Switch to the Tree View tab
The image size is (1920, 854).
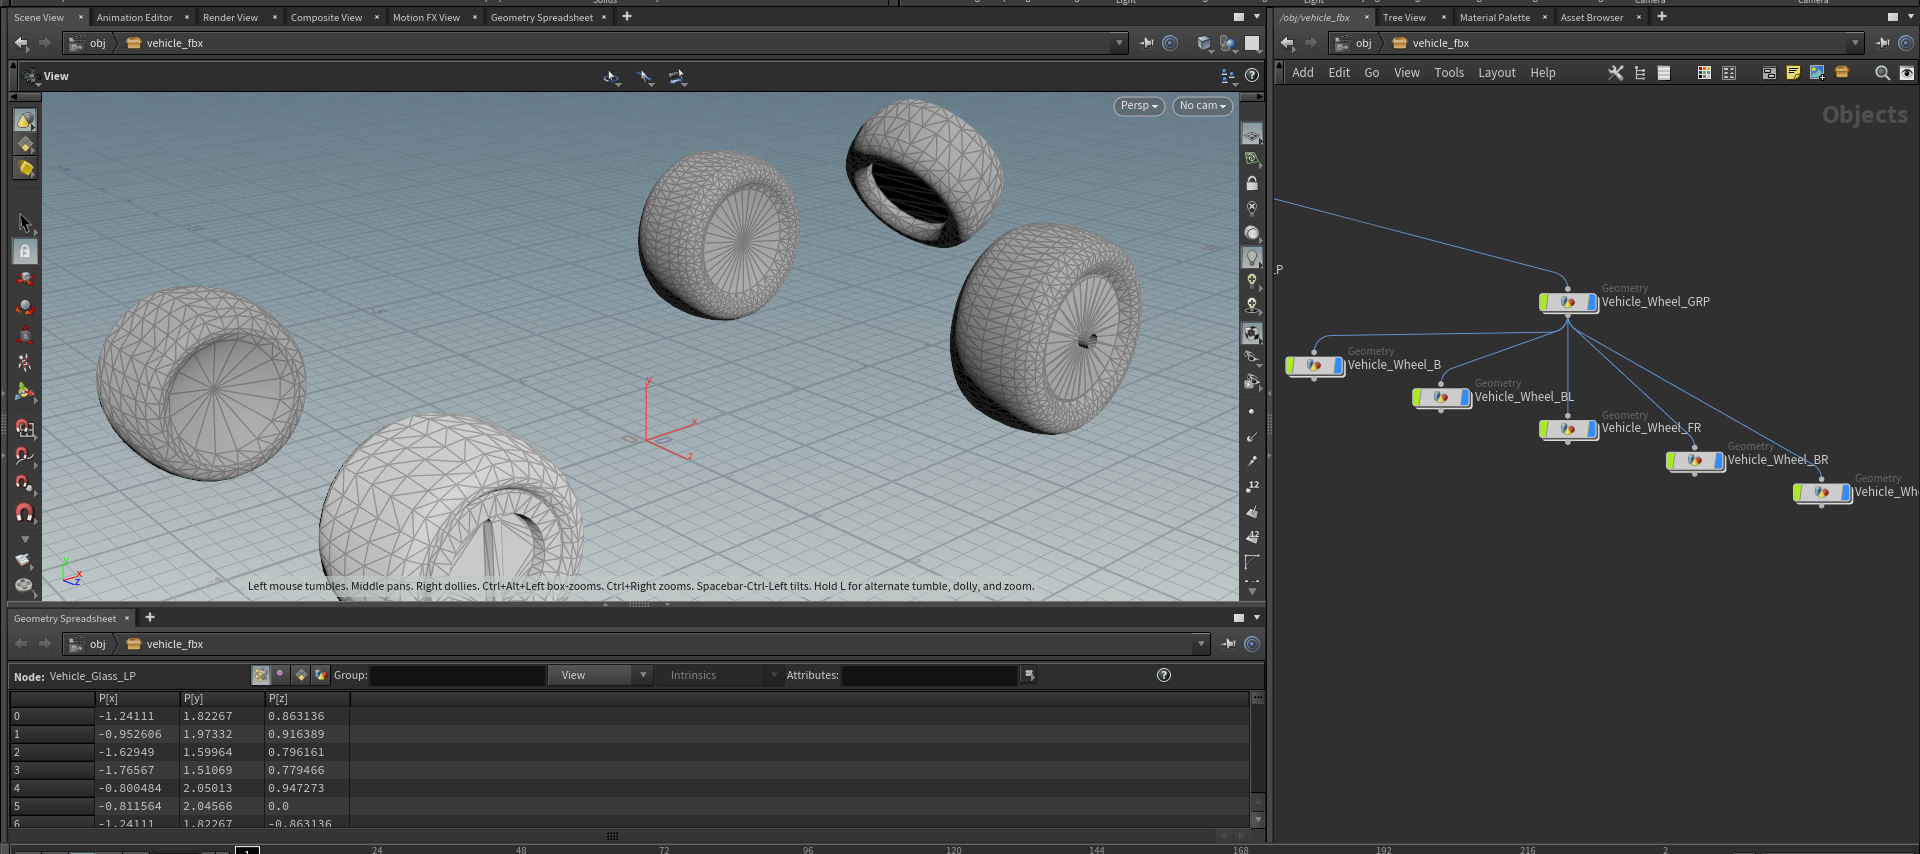pos(1404,17)
